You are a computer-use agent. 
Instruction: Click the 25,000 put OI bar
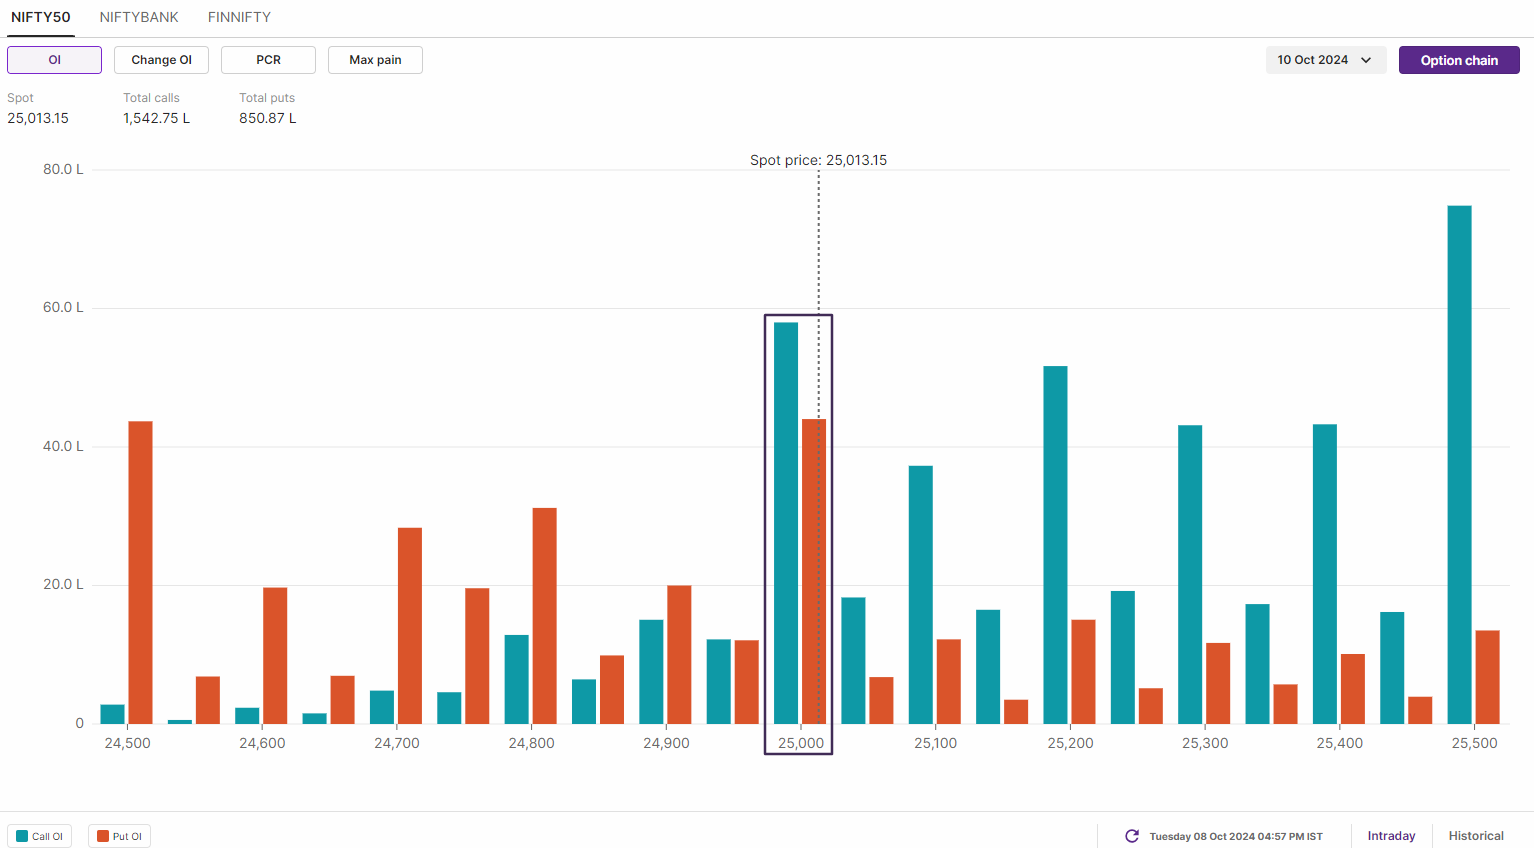click(814, 572)
